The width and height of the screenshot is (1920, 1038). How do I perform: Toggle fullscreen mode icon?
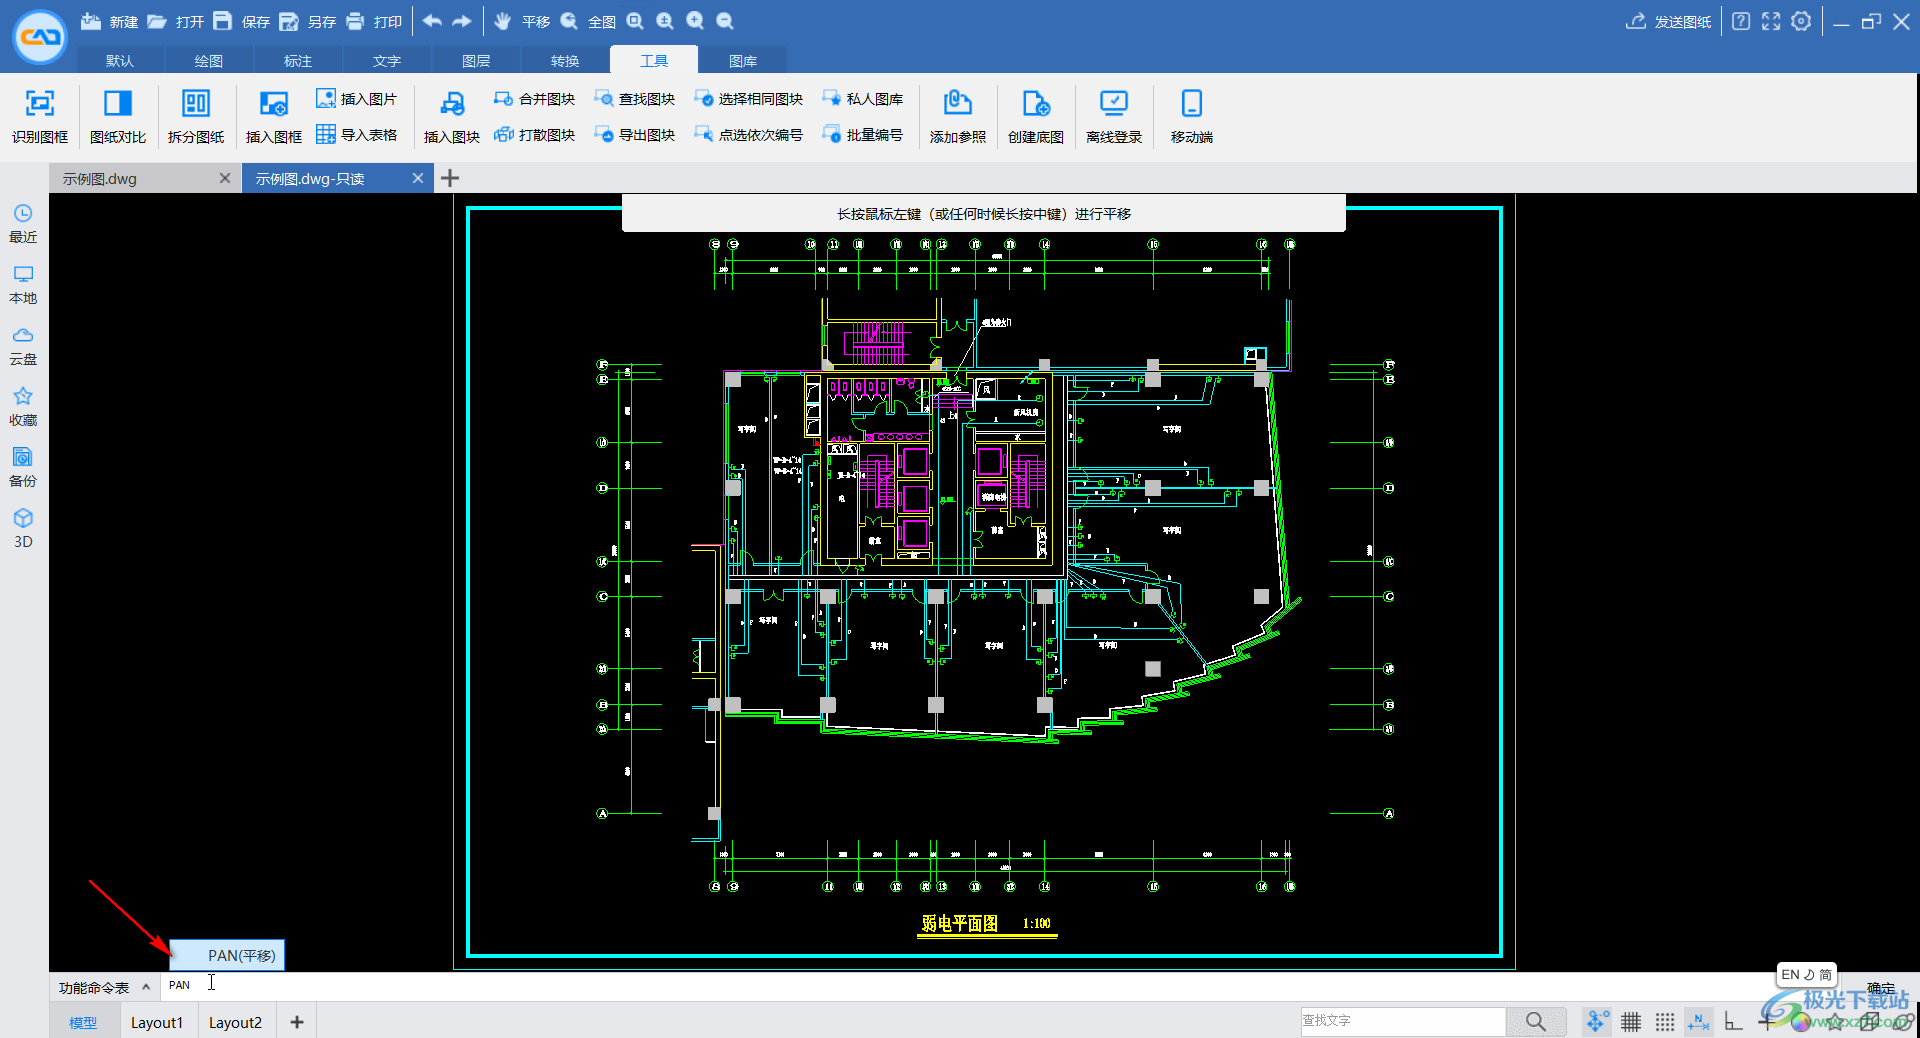coord(1771,21)
